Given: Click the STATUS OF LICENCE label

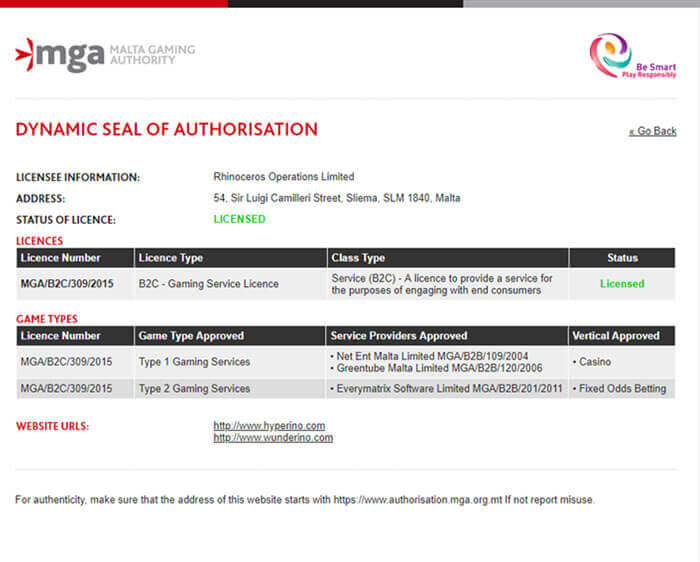Looking at the screenshot, I should pyautogui.click(x=66, y=220).
